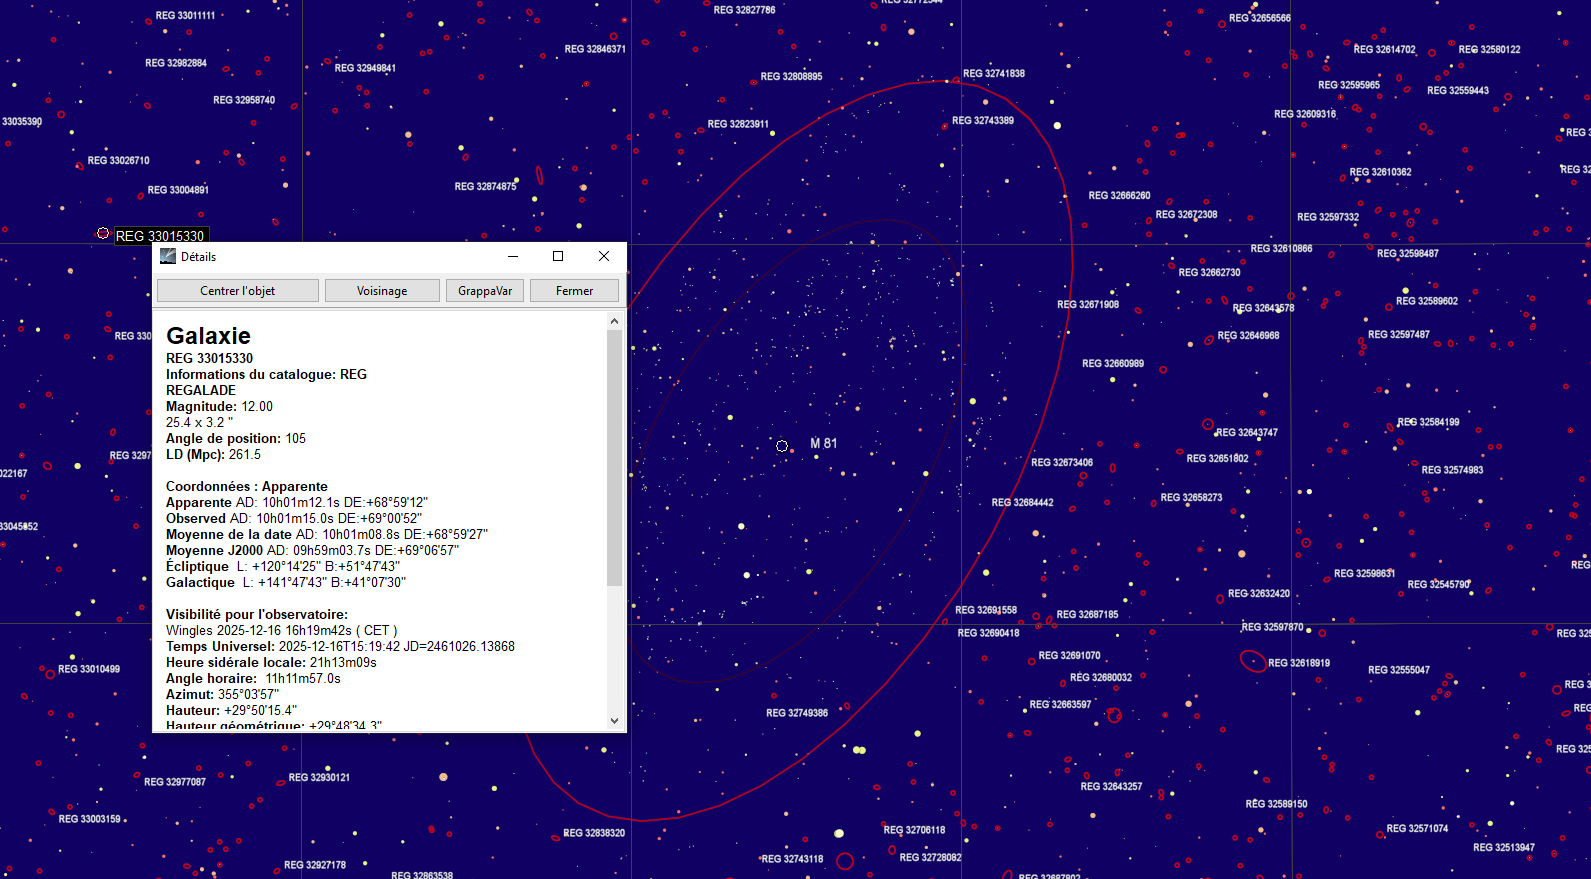Click the REG 32684442 label

tap(1022, 502)
